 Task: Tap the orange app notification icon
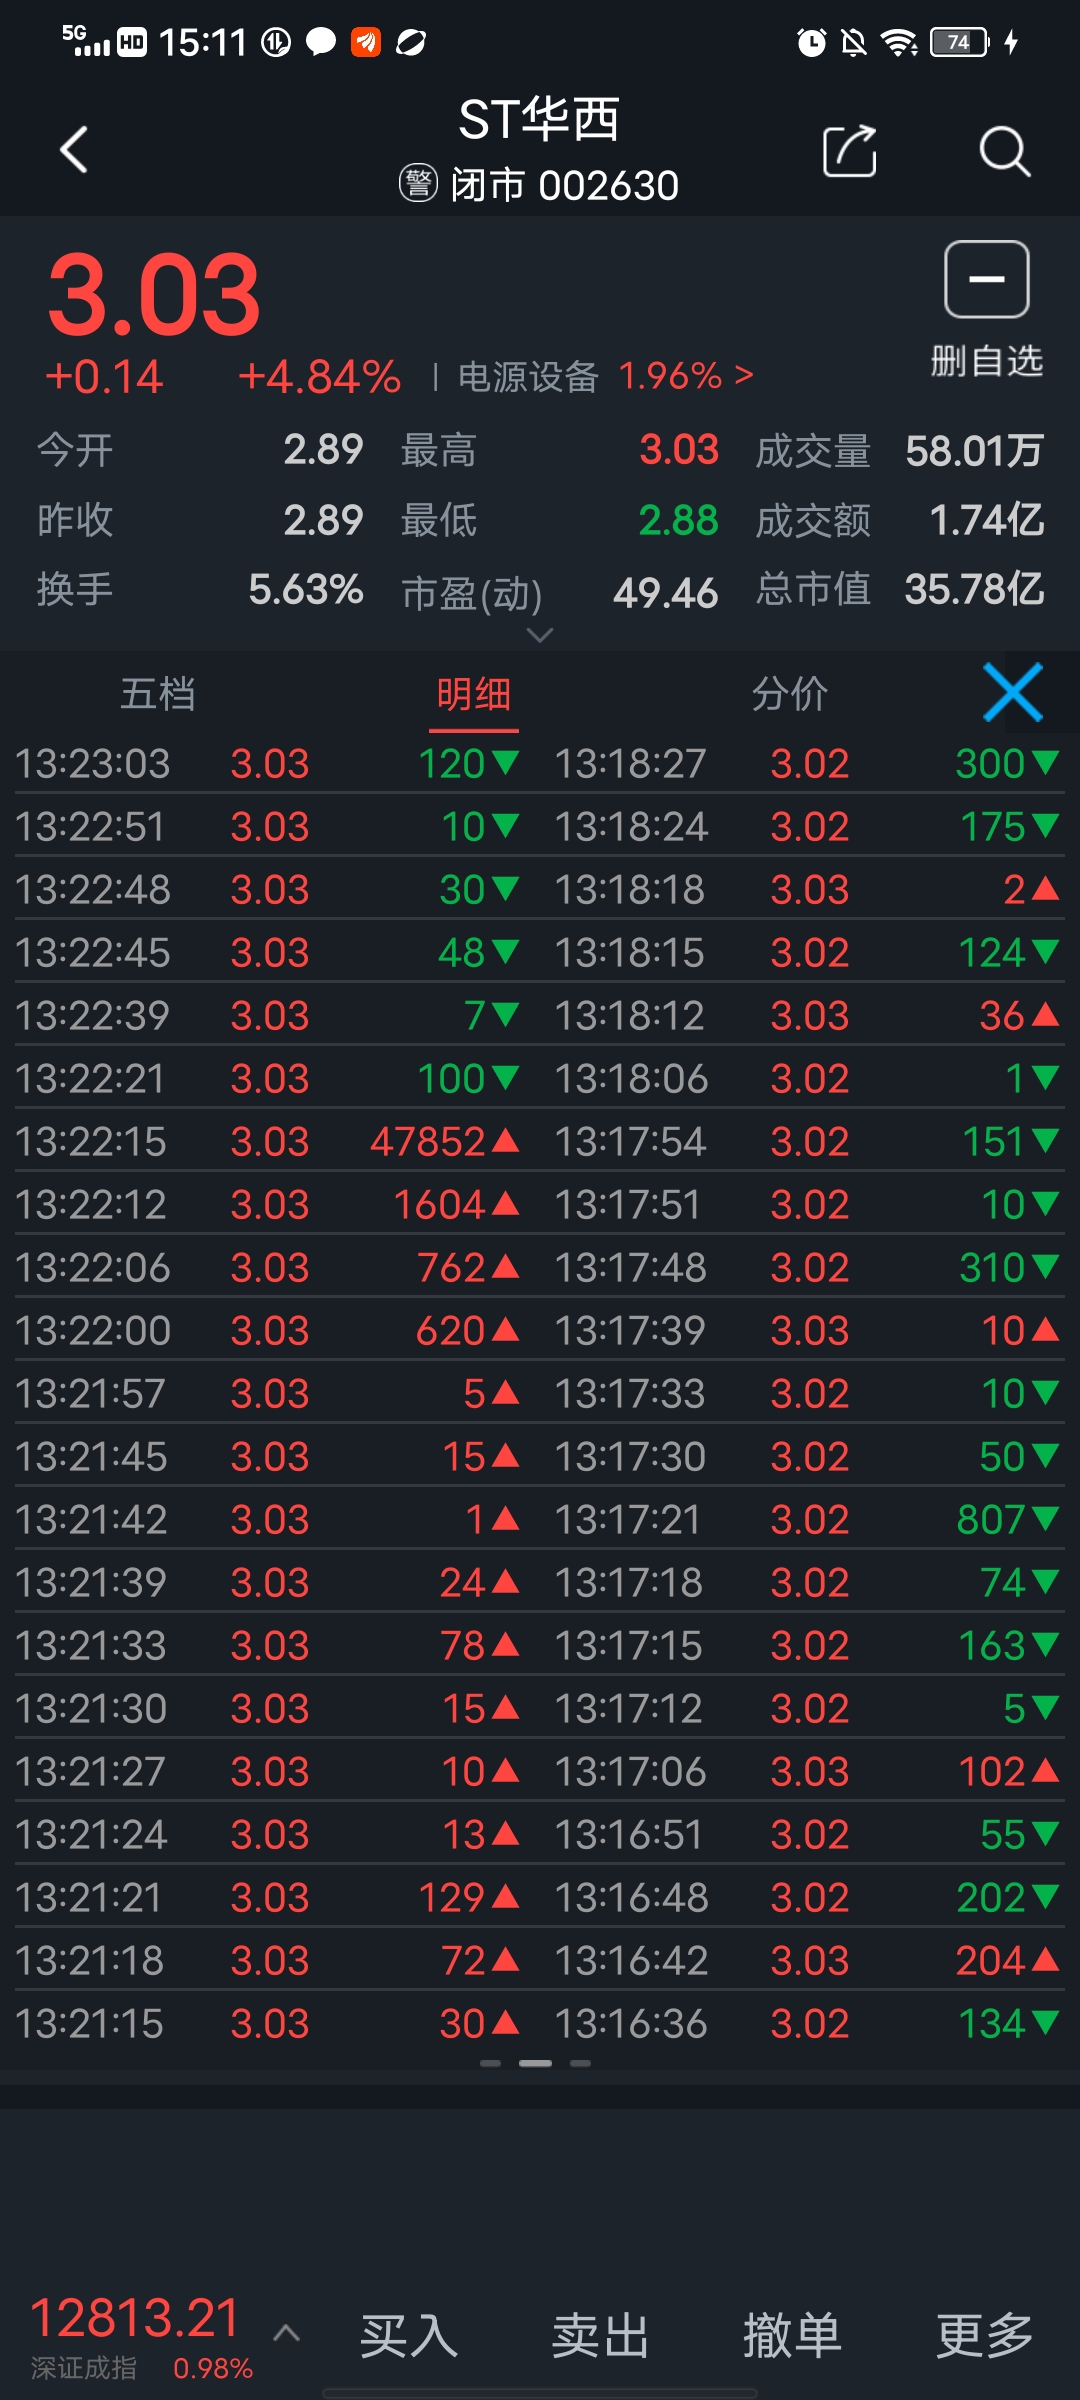[366, 42]
